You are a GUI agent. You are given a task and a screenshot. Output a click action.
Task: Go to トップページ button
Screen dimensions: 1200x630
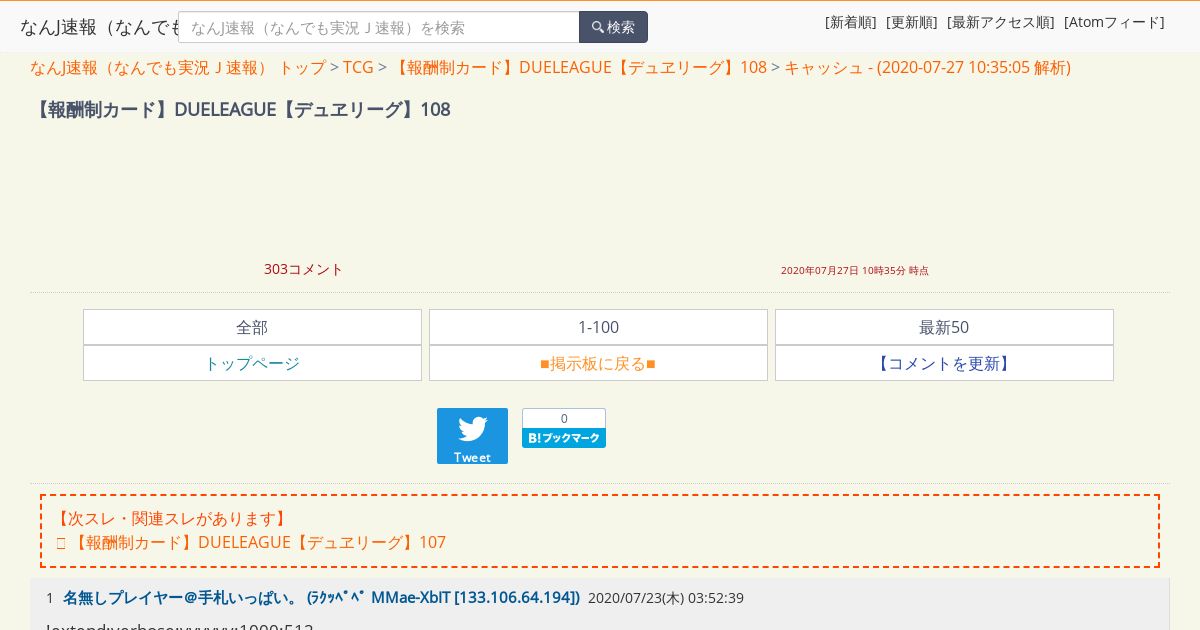point(252,363)
